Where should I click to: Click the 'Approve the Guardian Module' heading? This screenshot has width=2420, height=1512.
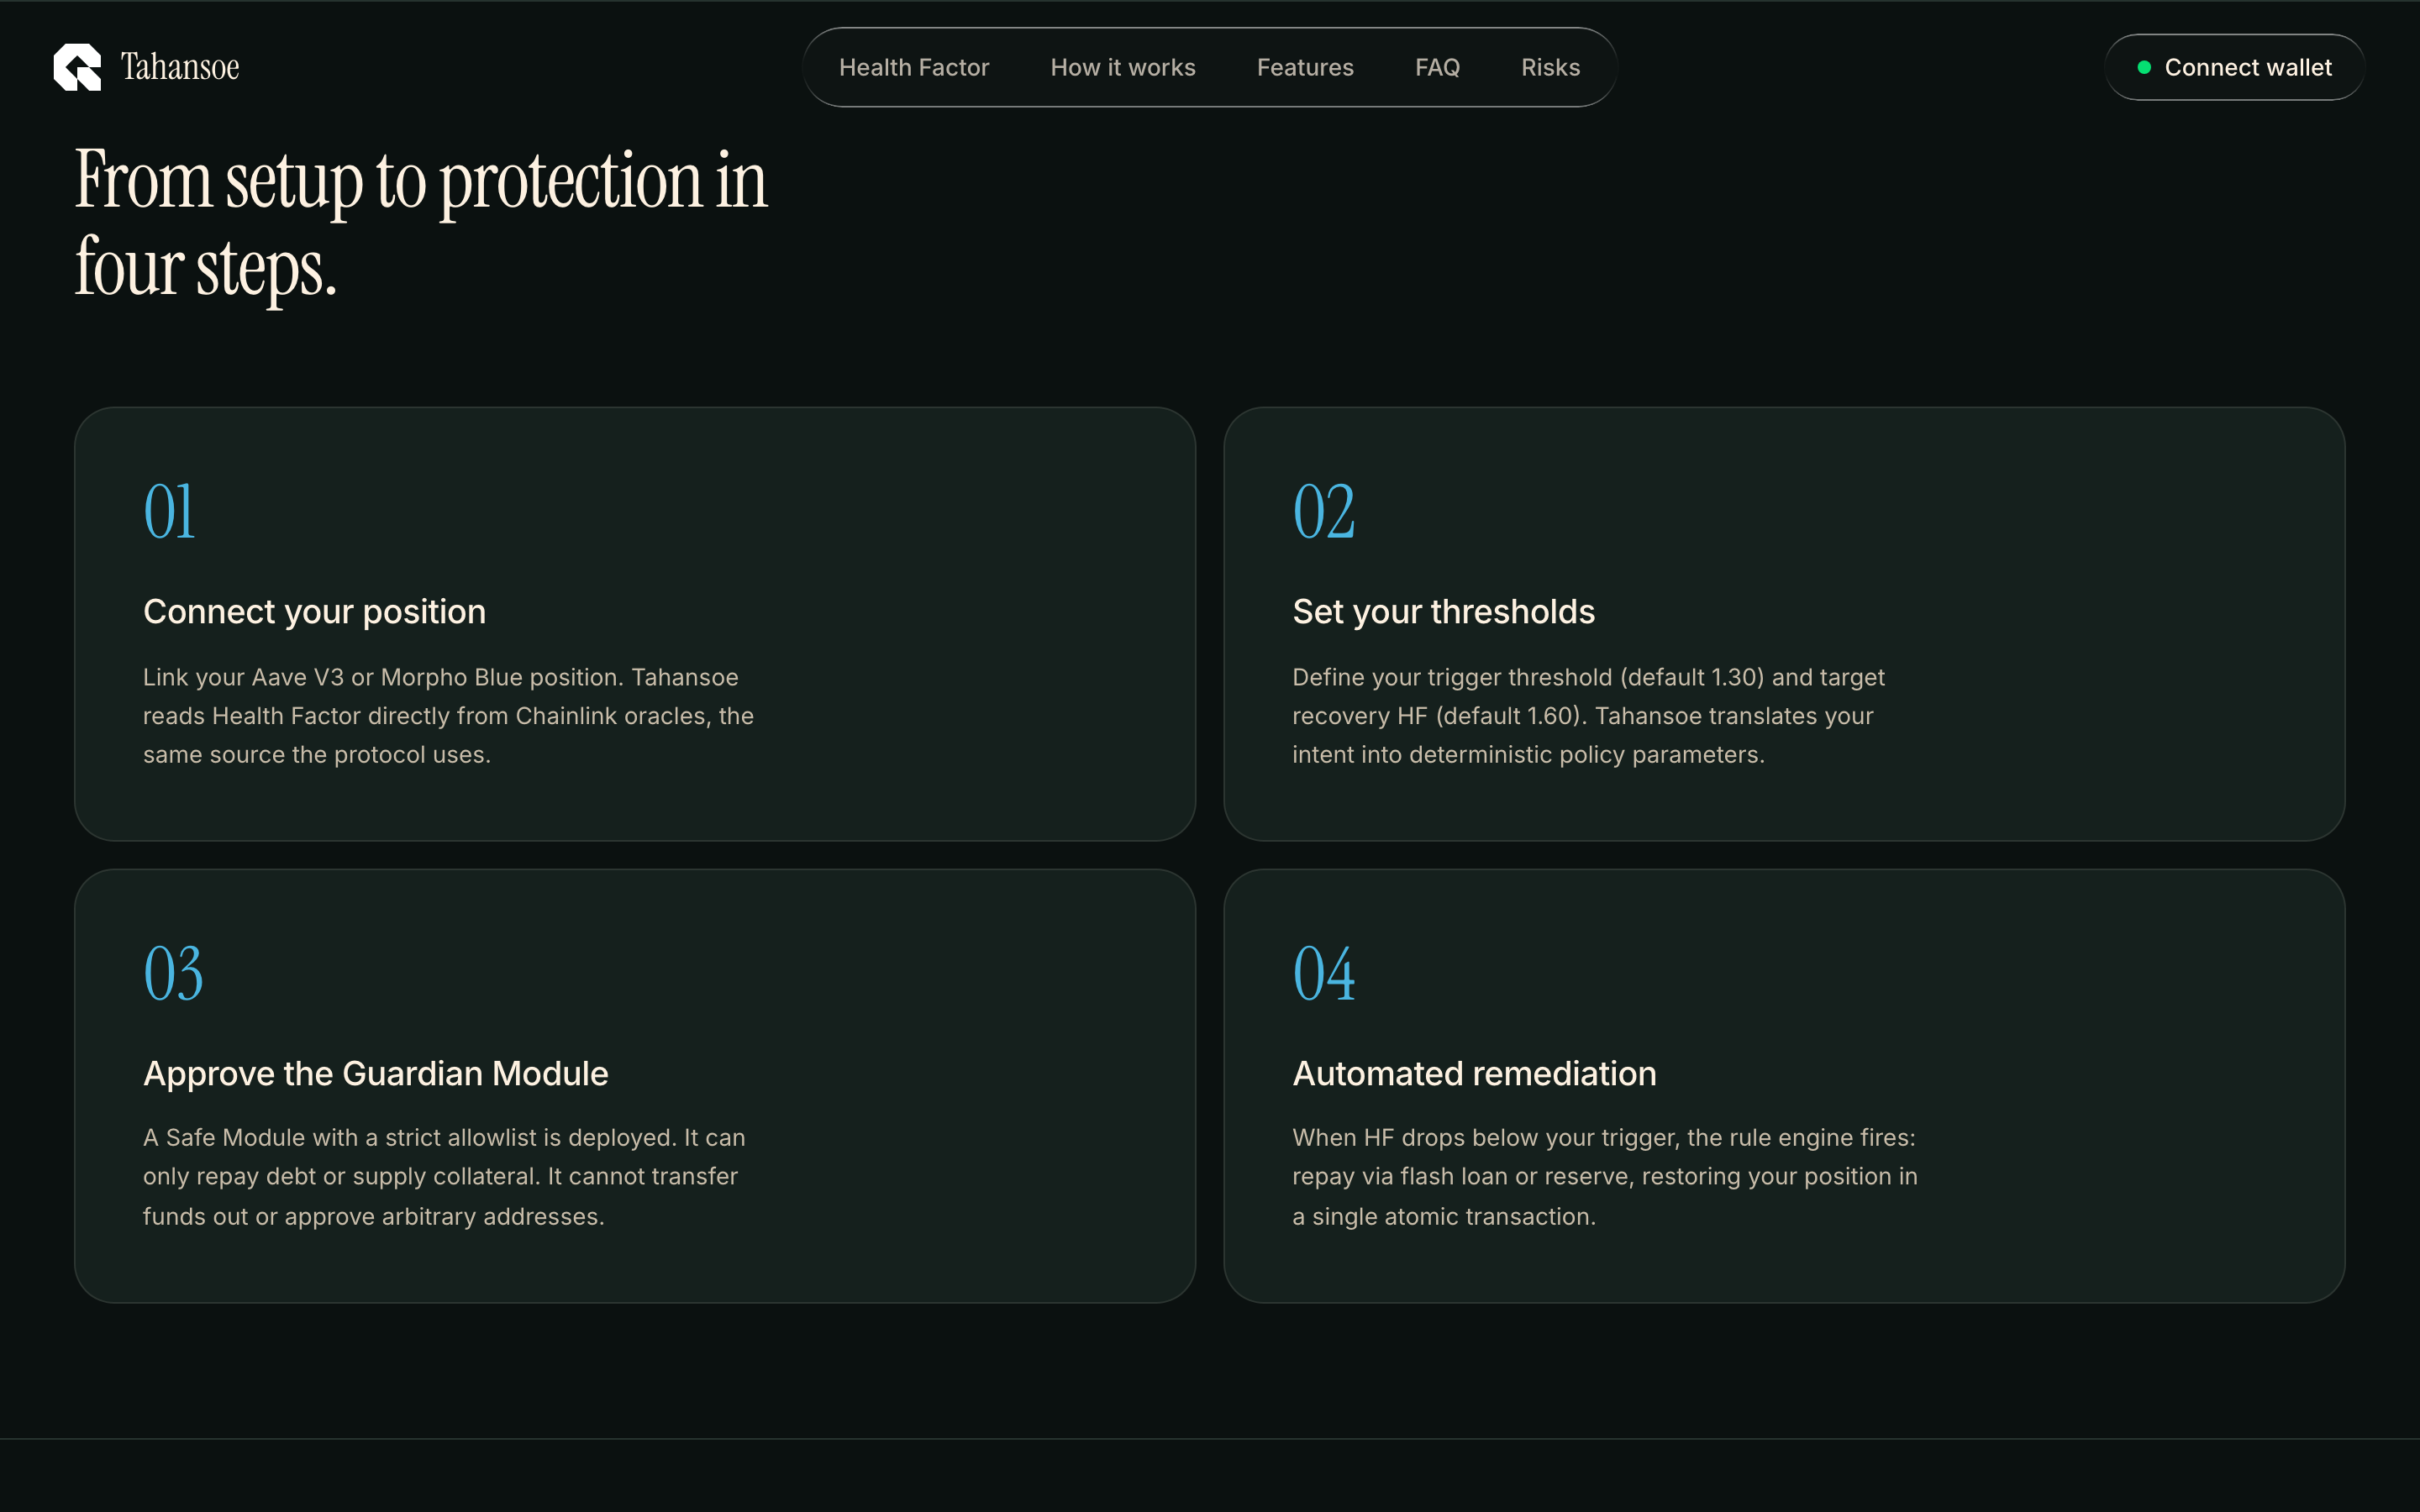[x=375, y=1073]
